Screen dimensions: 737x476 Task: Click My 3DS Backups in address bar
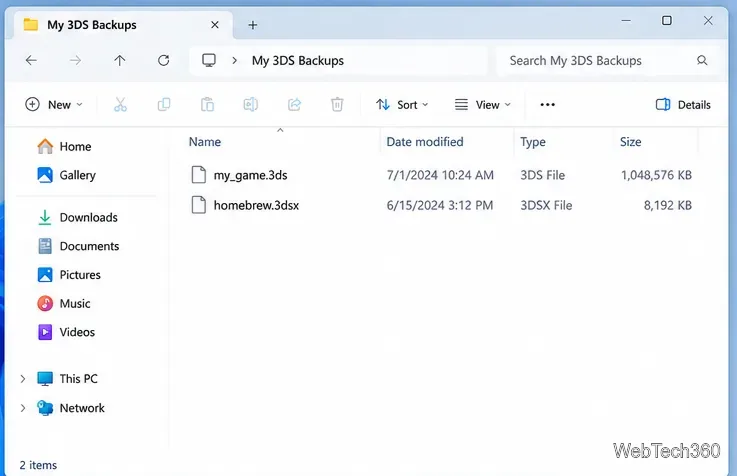pyautogui.click(x=298, y=61)
